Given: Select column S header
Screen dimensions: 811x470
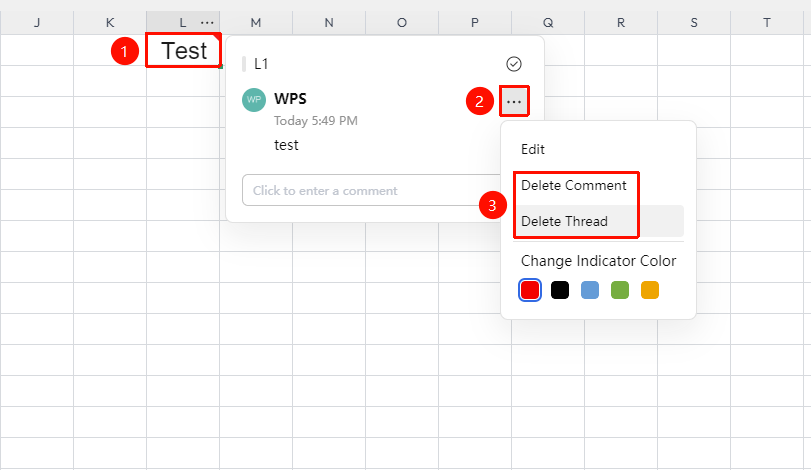Looking at the screenshot, I should [694, 23].
